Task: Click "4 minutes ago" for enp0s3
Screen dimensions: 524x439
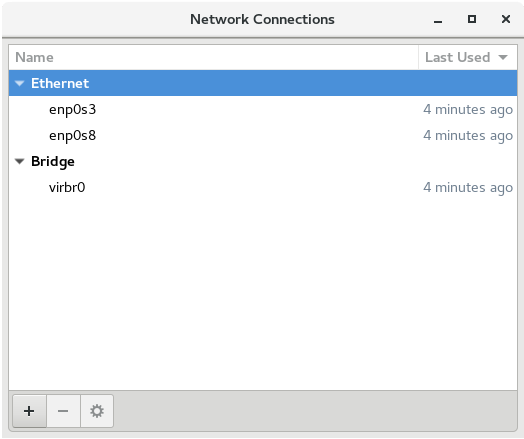Action: (x=468, y=110)
